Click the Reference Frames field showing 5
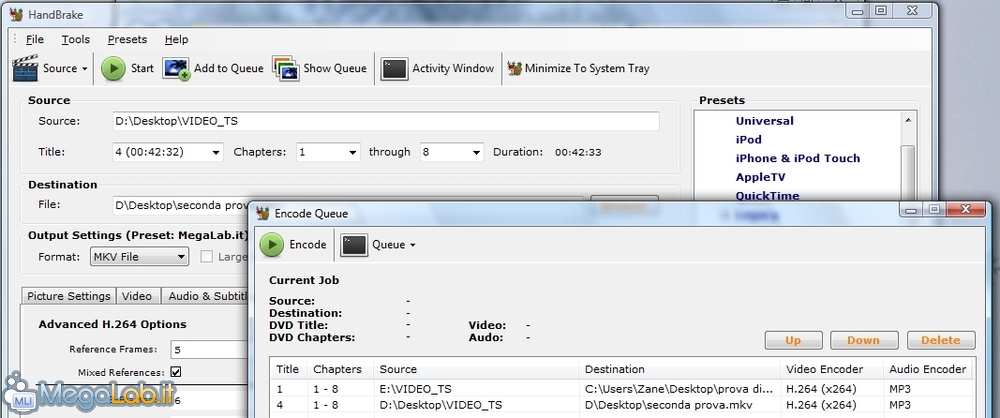This screenshot has width=1000, height=418. click(x=210, y=350)
